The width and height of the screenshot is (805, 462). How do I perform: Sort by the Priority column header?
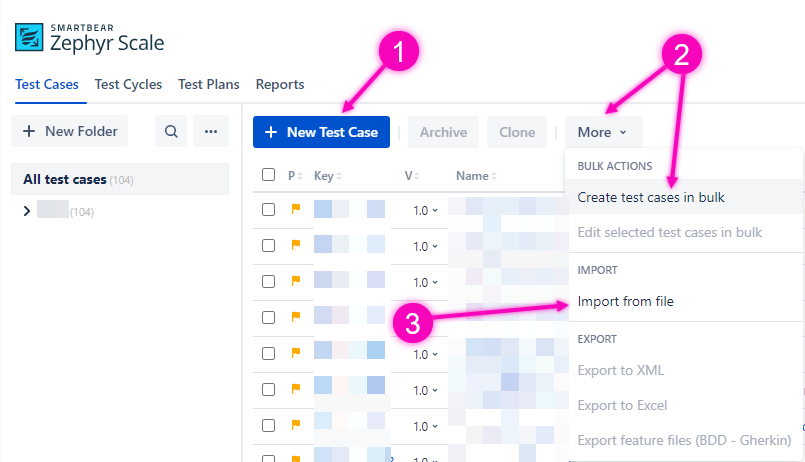tap(294, 176)
